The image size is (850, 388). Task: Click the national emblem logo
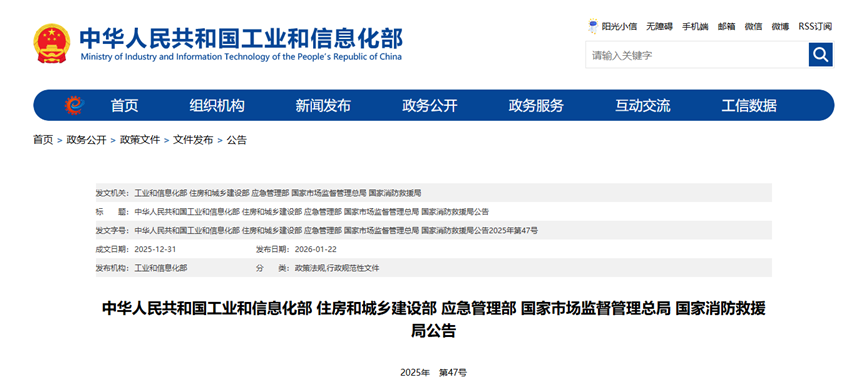click(51, 43)
